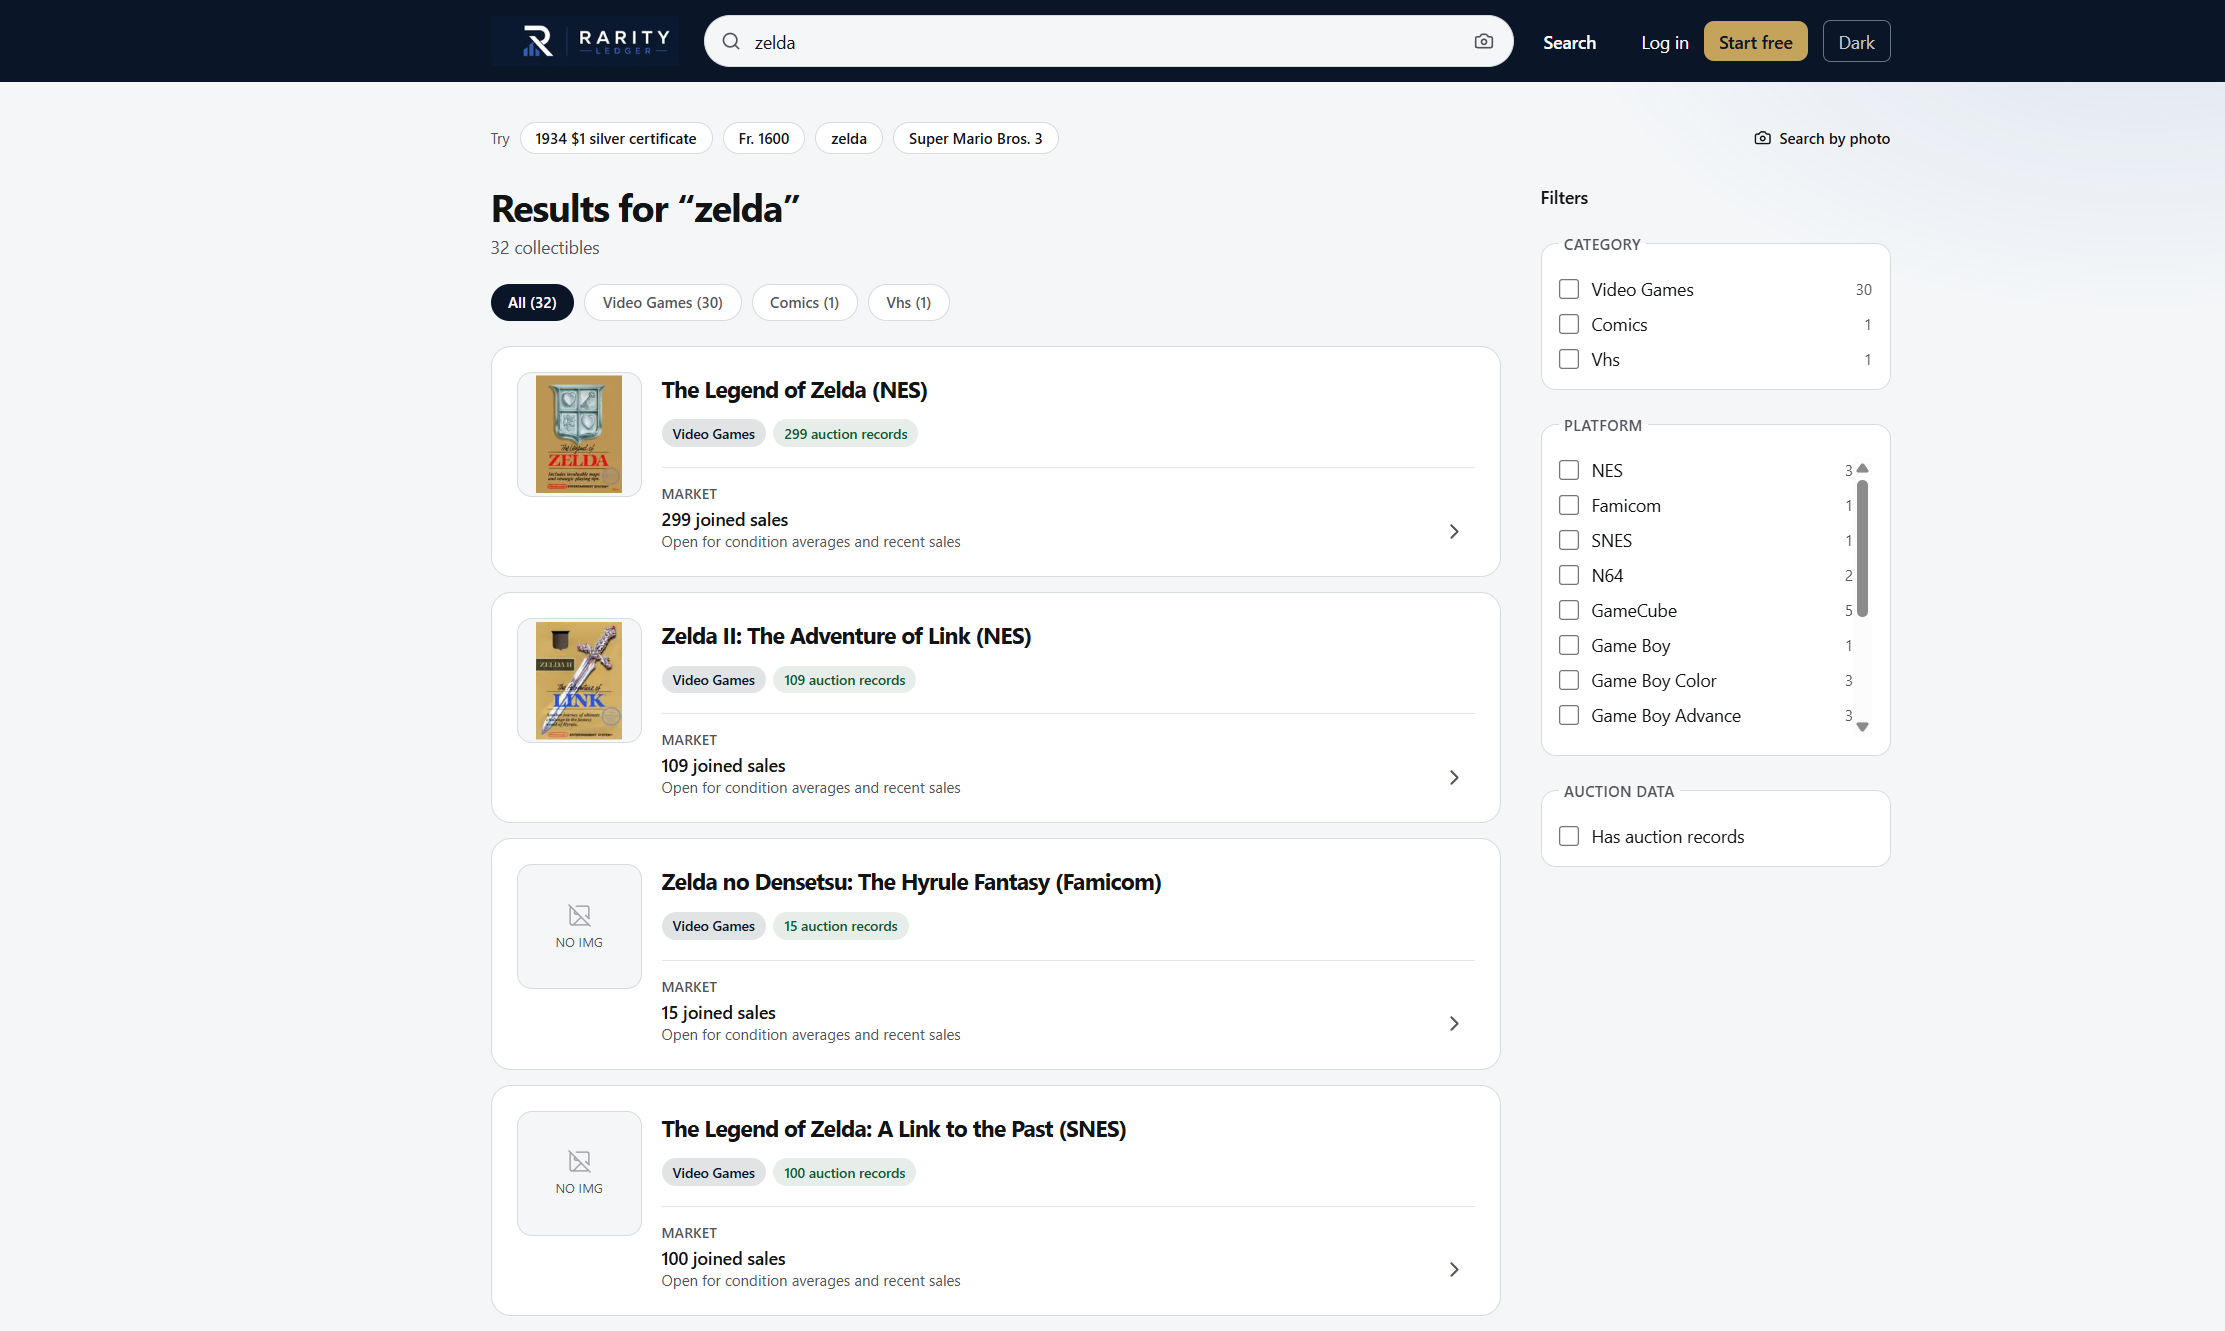Open the Rarity Ledger logo home link

585,41
